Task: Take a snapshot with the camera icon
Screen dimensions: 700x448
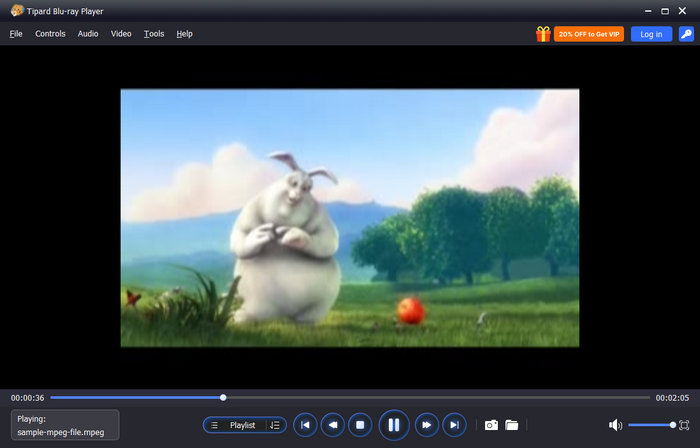Action: click(491, 425)
